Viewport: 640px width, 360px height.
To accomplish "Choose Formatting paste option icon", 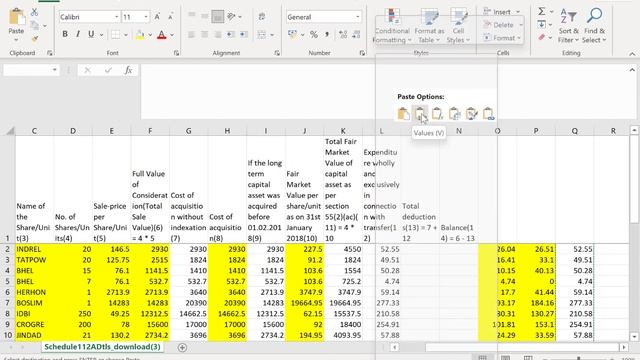I will tap(471, 113).
